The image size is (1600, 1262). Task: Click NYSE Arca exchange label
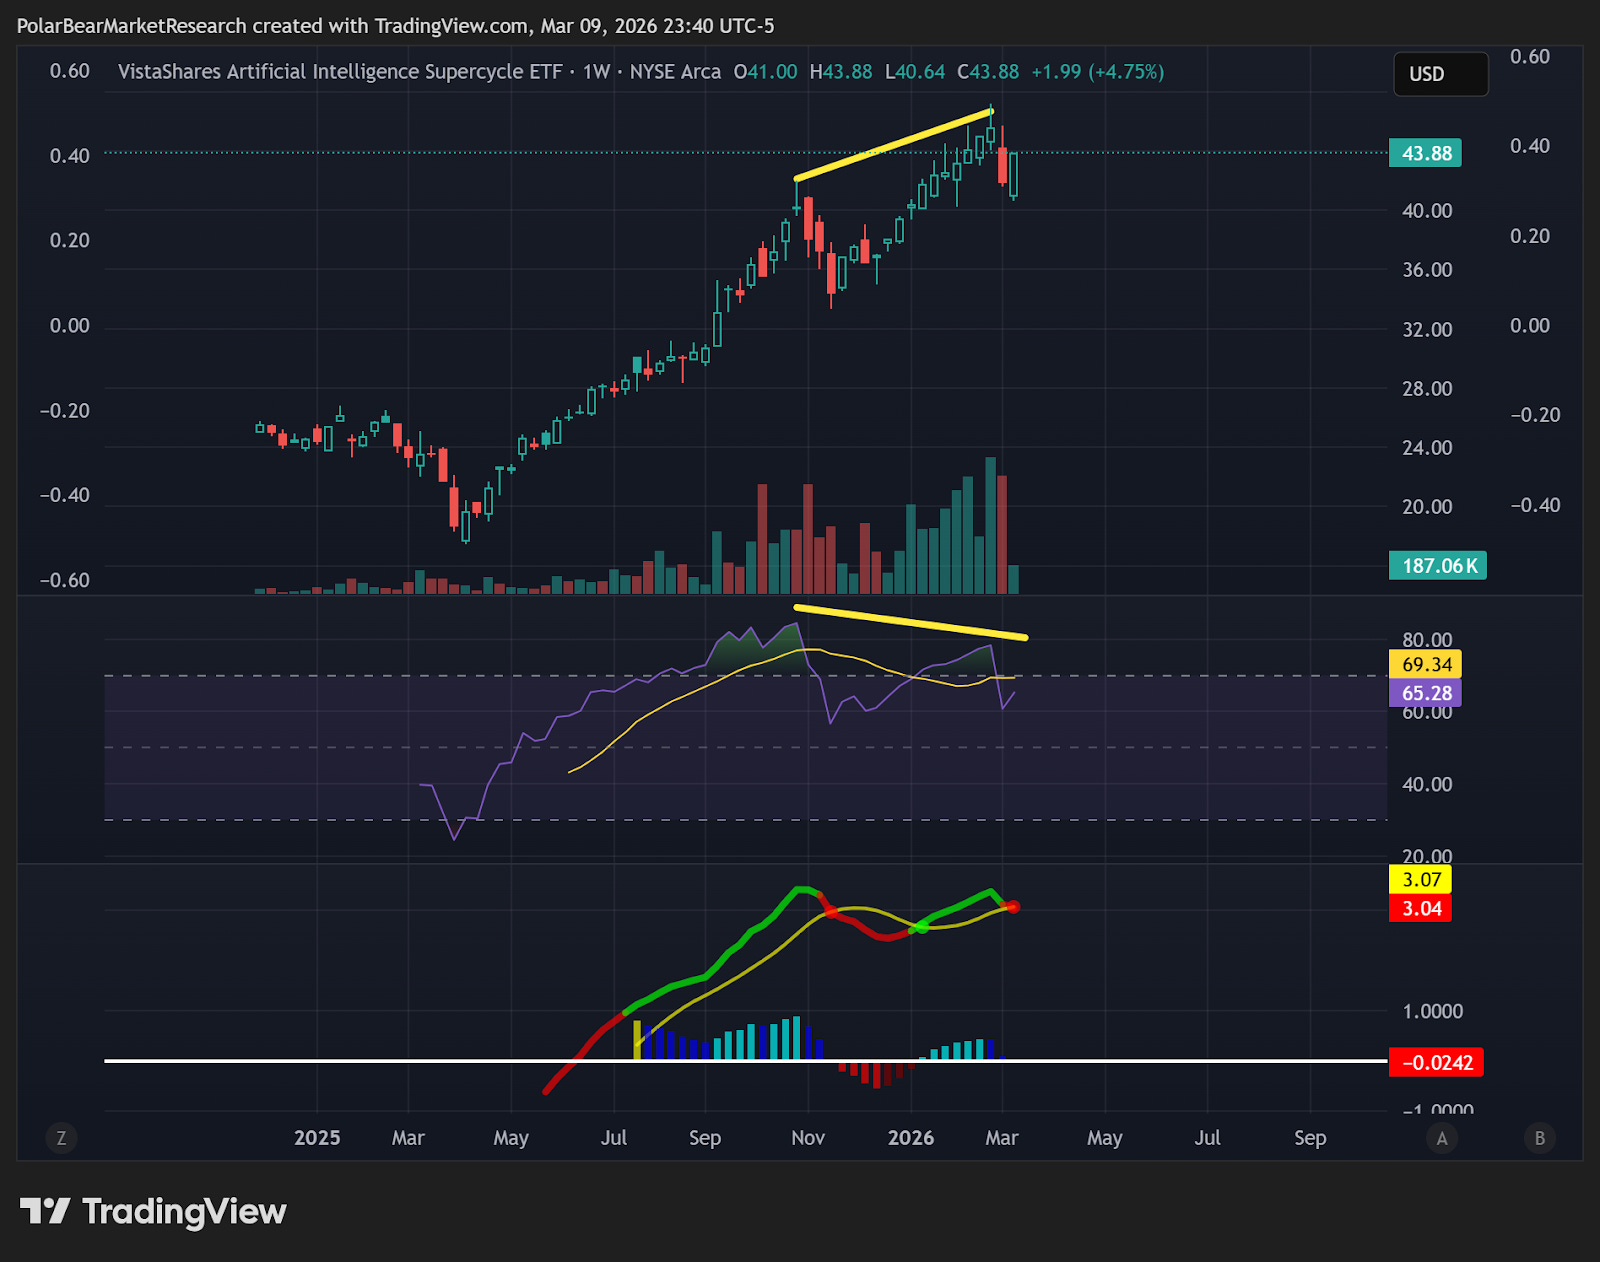pos(675,72)
